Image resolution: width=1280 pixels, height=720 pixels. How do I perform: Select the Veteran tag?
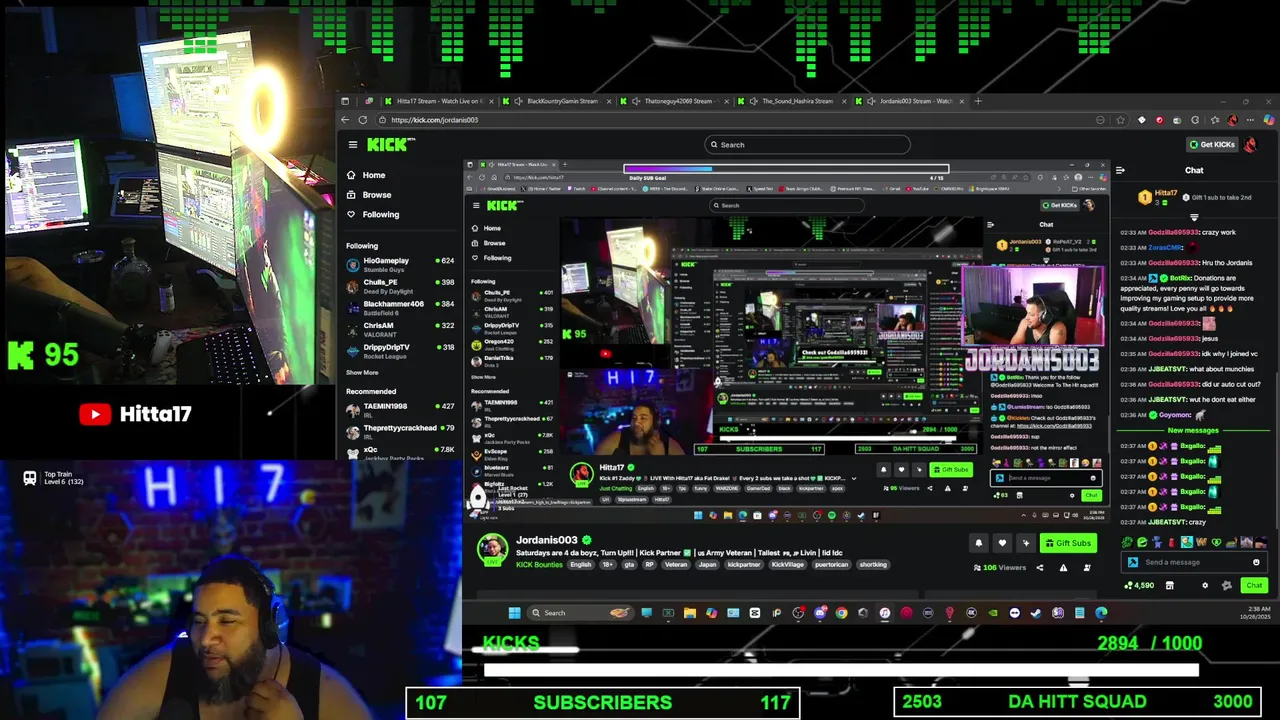[x=676, y=565]
